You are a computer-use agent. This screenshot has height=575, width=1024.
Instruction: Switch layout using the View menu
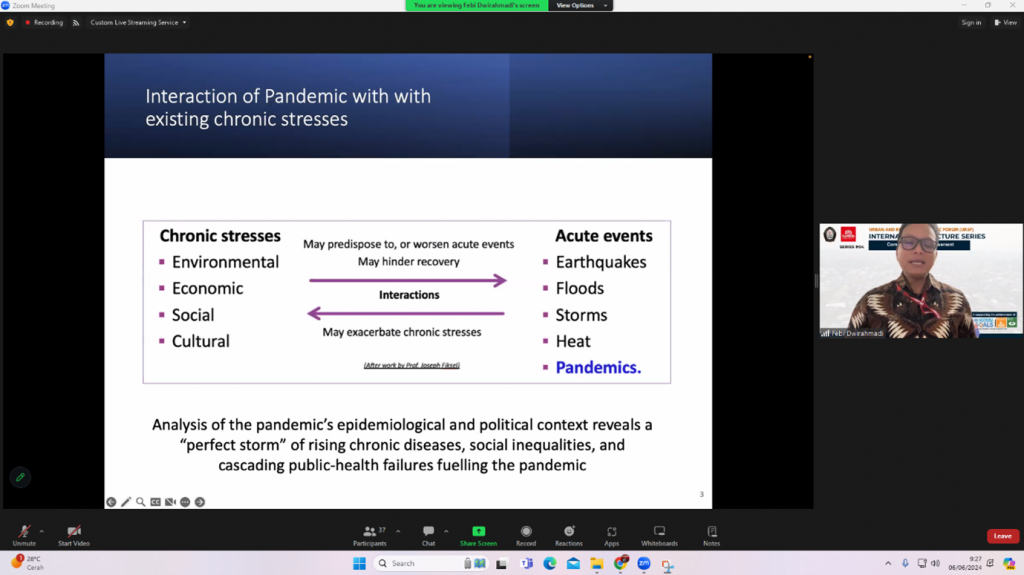(1004, 22)
